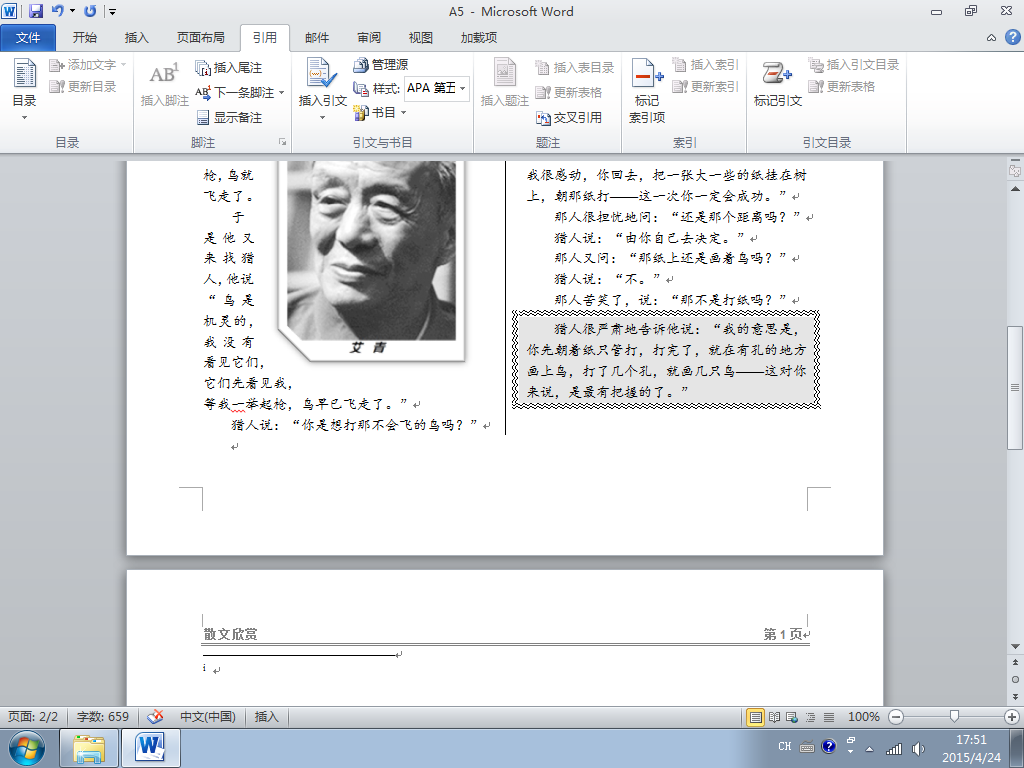Click the select browse object button

(1015, 679)
